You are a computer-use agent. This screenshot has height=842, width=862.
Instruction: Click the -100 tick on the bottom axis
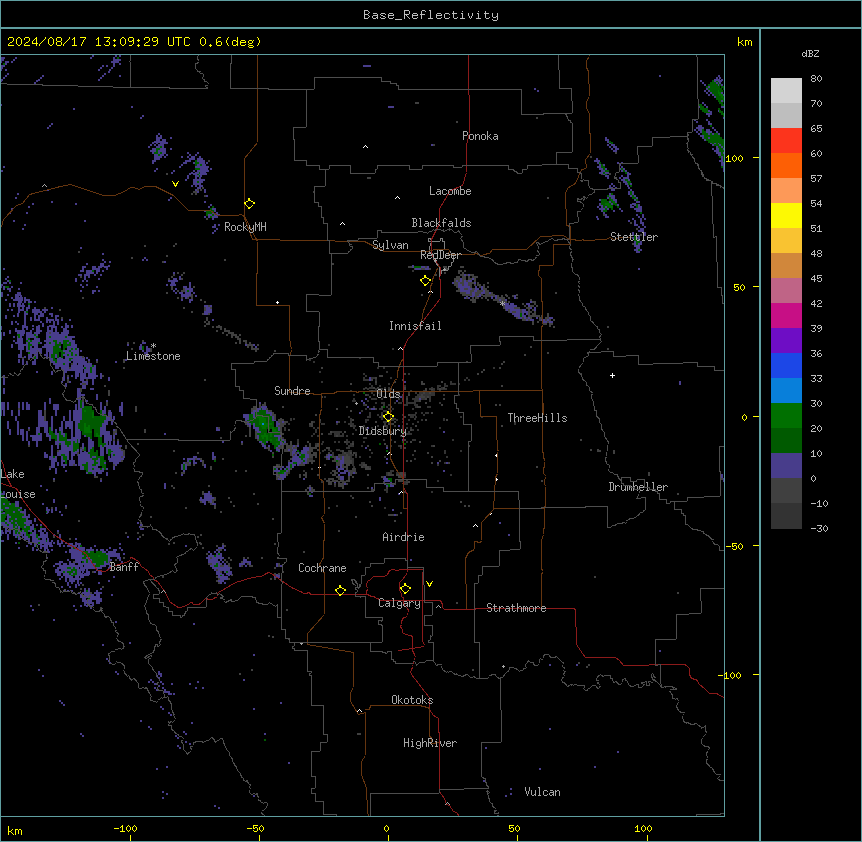(x=126, y=829)
